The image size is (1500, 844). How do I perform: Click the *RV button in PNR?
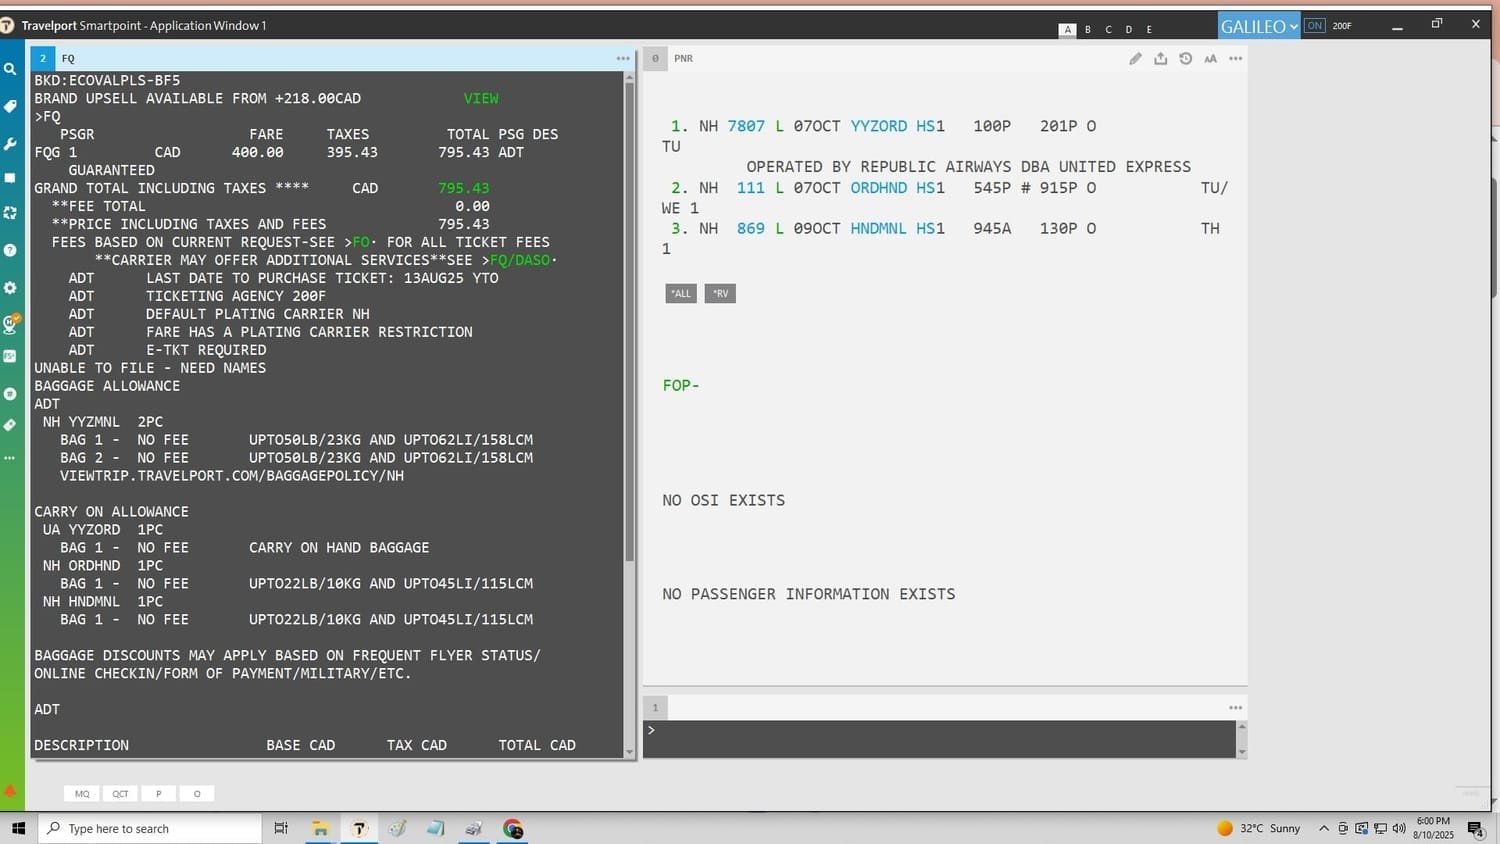tap(720, 293)
